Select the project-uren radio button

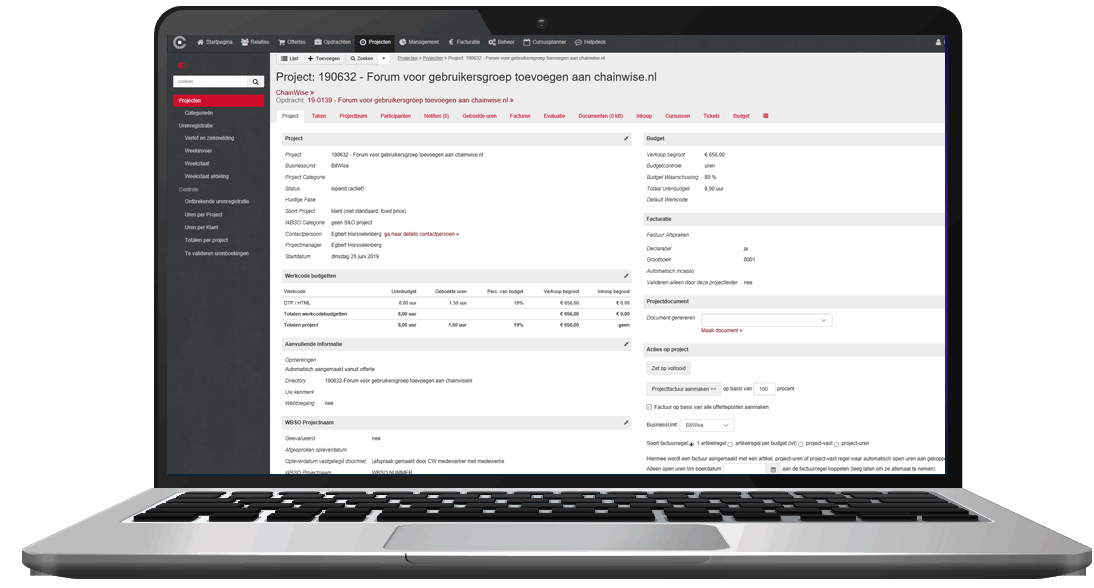(x=837, y=444)
